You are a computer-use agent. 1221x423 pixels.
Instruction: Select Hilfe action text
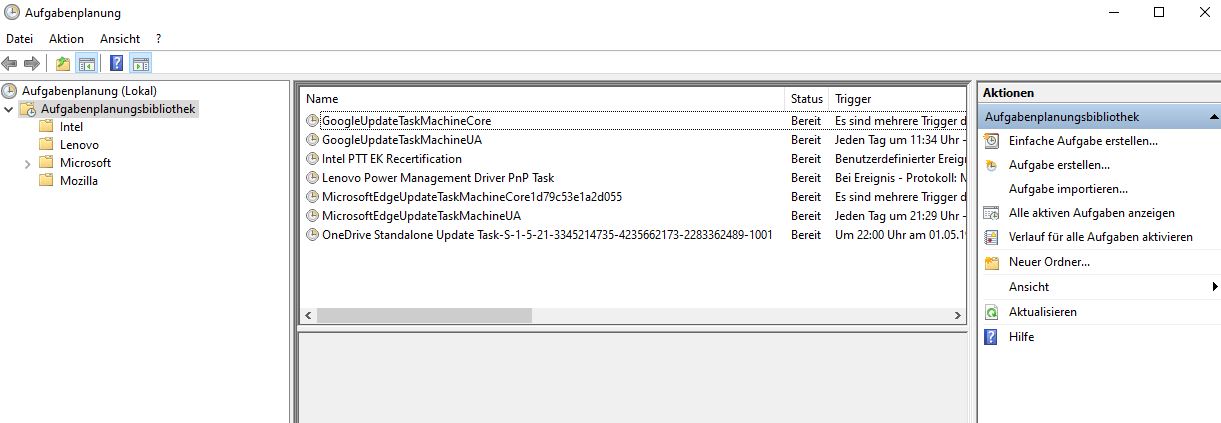tap(1021, 337)
